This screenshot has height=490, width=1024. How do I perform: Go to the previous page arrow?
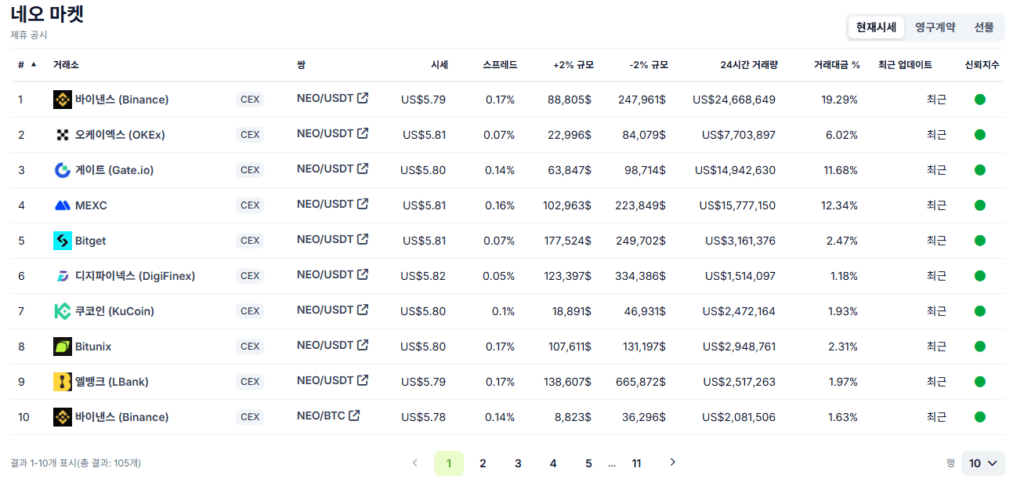pyautogui.click(x=415, y=463)
